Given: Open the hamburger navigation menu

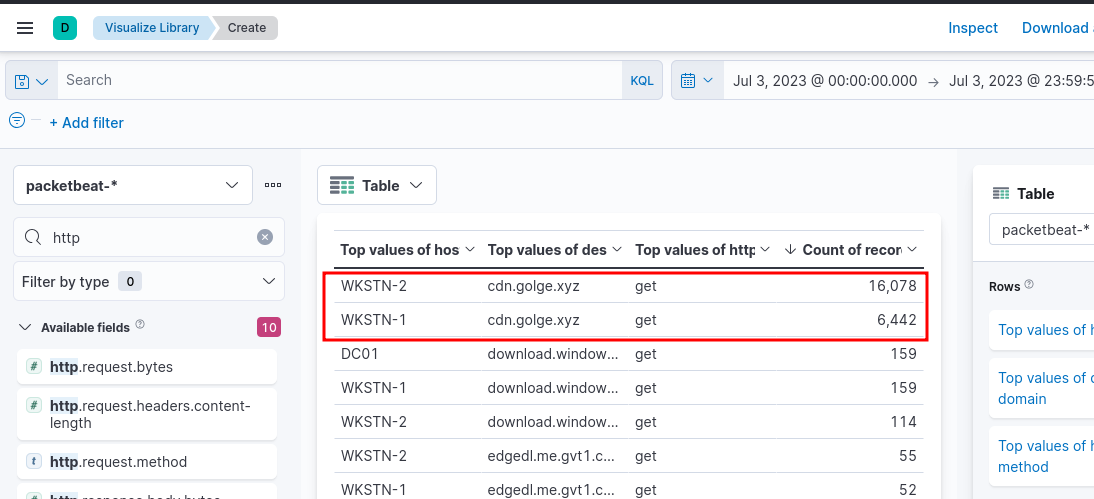Looking at the screenshot, I should coord(25,28).
